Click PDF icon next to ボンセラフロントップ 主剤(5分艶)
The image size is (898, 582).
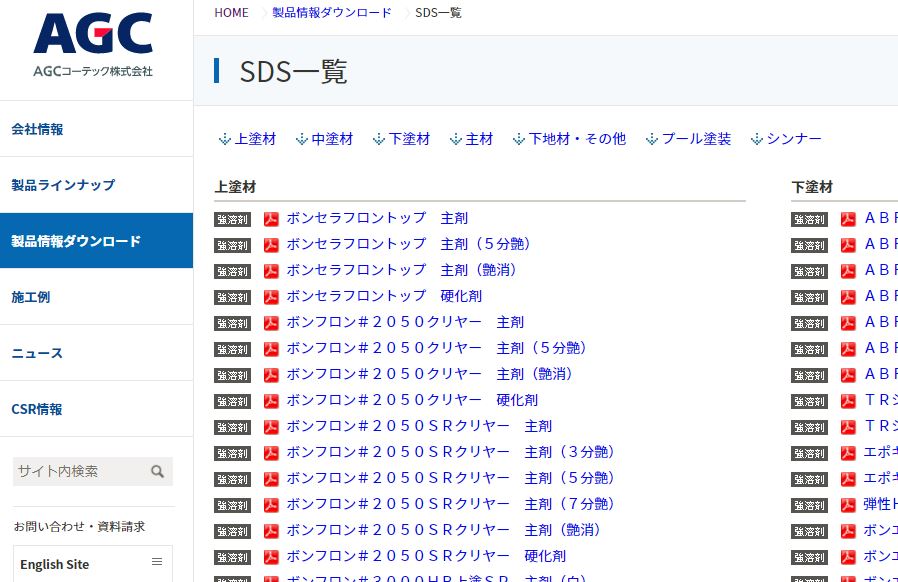[271, 244]
